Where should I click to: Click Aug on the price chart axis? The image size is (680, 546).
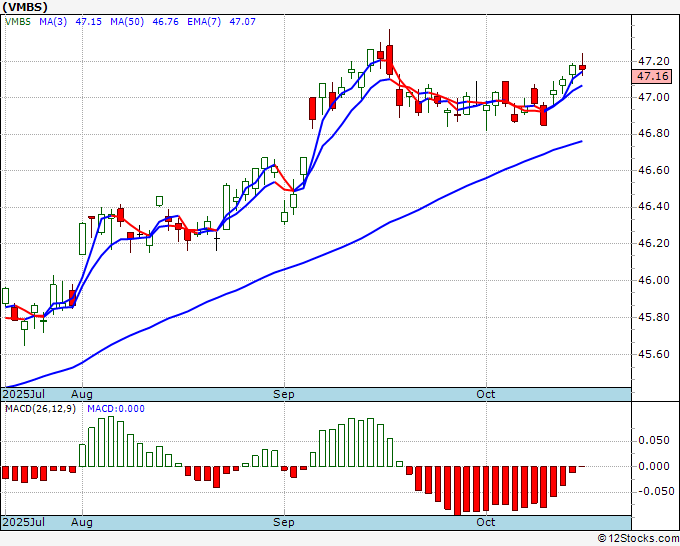[82, 394]
